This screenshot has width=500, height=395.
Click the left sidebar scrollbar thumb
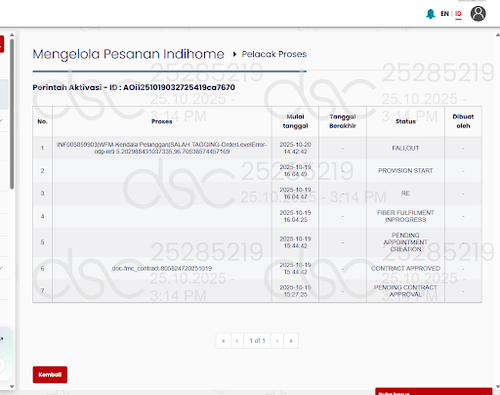(x=12, y=114)
